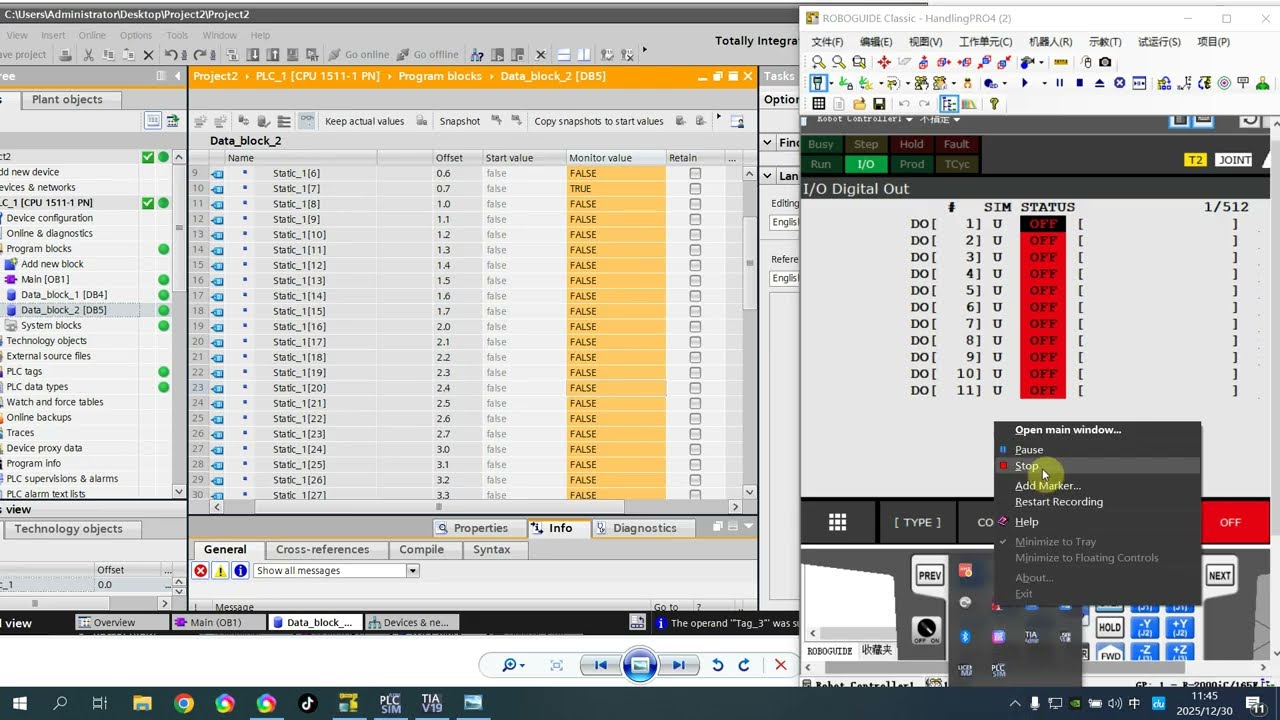Open dropdown arrow next to ROBOGUIDE play icon
Viewport: 1280px width, 720px height.
click(x=1045, y=83)
